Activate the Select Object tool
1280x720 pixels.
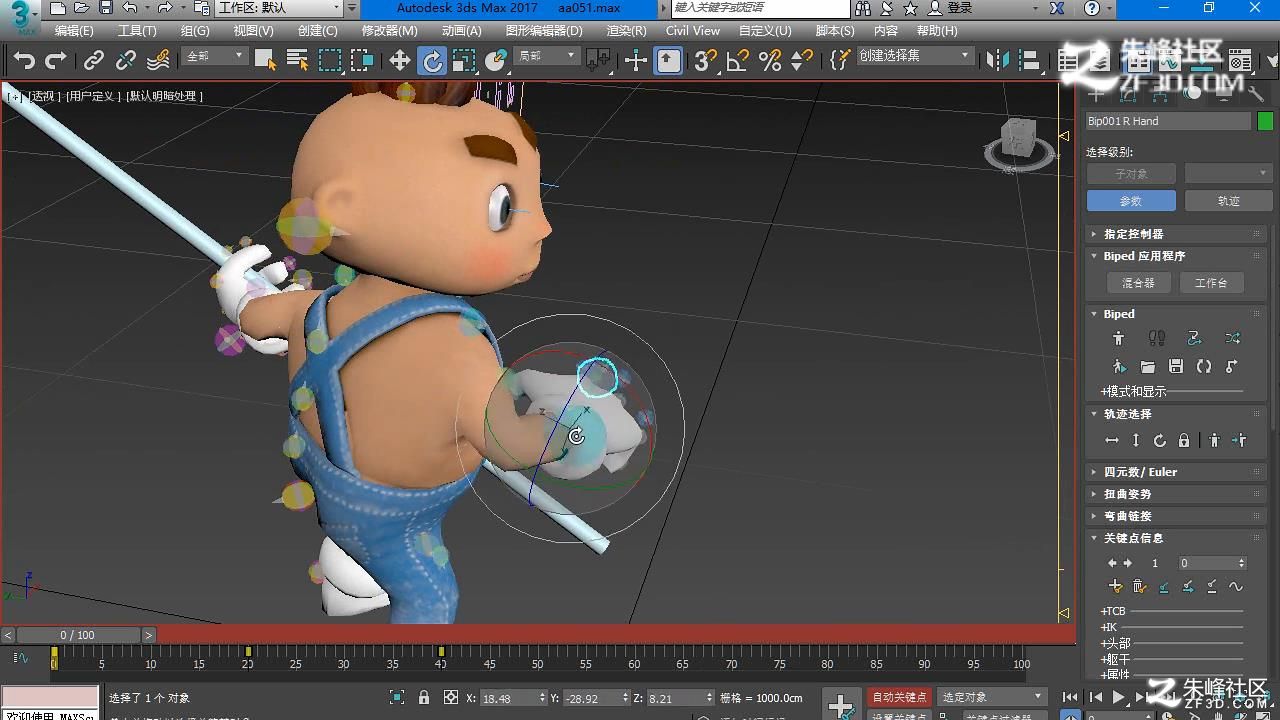265,61
